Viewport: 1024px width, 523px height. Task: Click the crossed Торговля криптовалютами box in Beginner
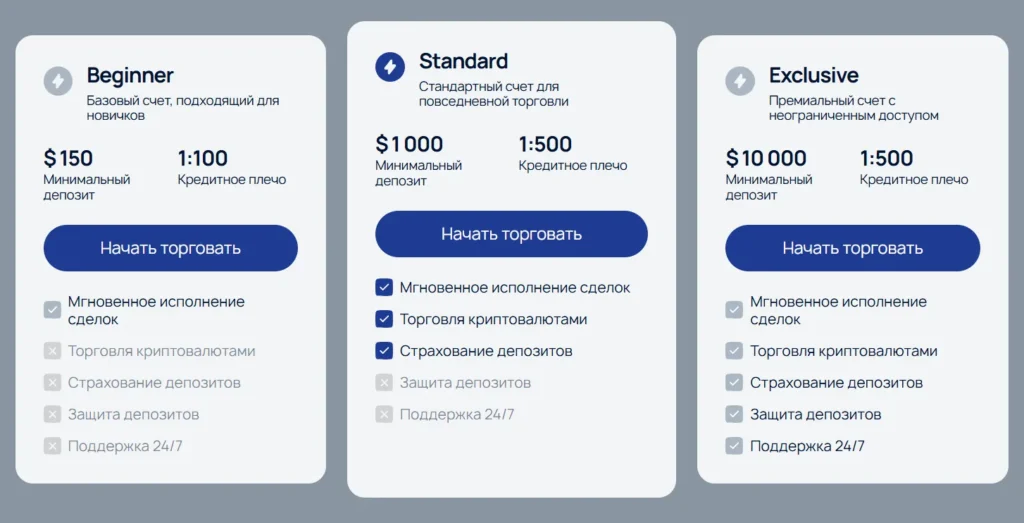pyautogui.click(x=52, y=351)
